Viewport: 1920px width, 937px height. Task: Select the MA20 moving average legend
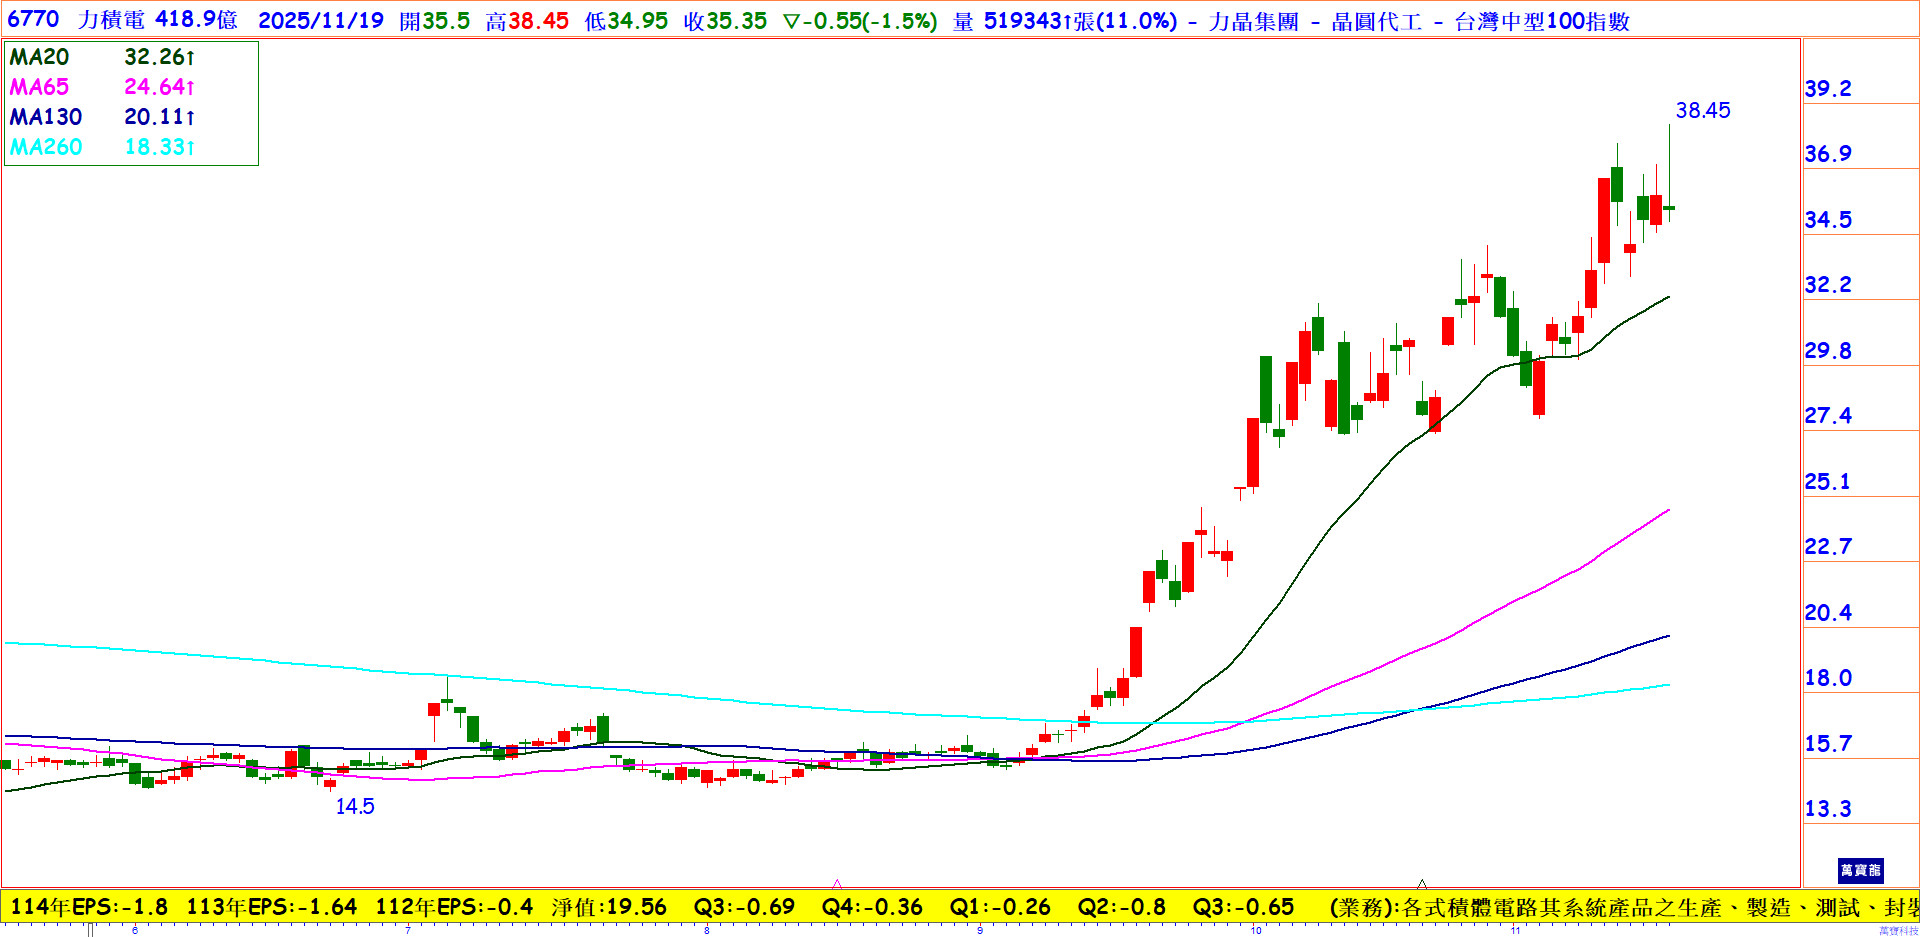click(39, 57)
